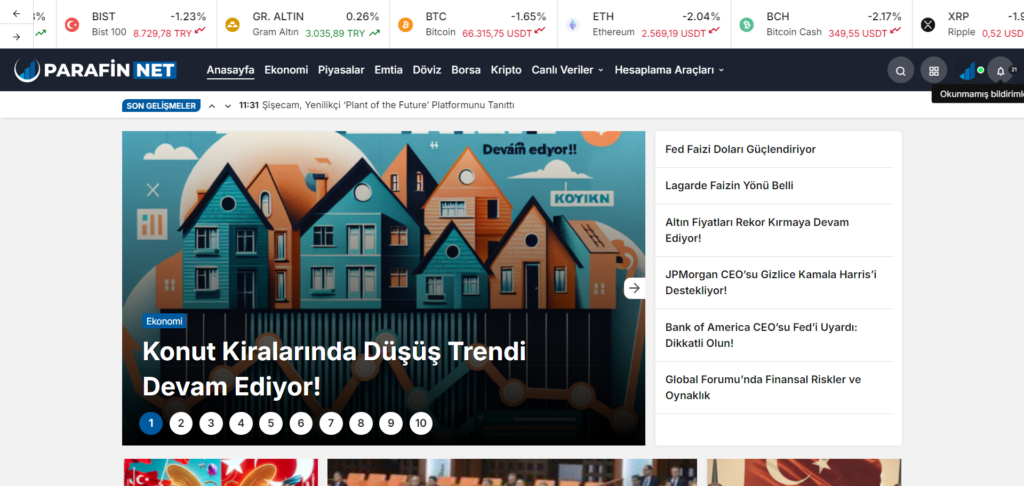This screenshot has width=1024, height=486.
Task: Open the grid apps menu icon
Action: click(933, 71)
